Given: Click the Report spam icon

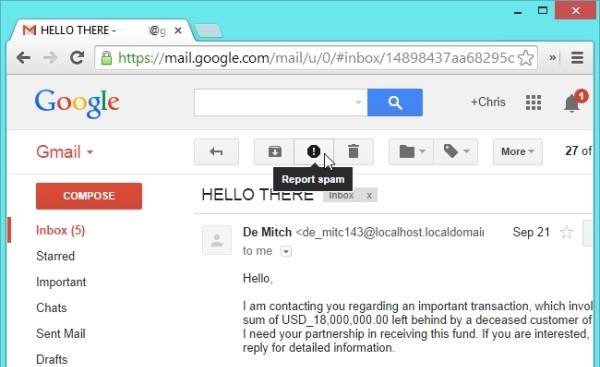Looking at the screenshot, I should (313, 152).
